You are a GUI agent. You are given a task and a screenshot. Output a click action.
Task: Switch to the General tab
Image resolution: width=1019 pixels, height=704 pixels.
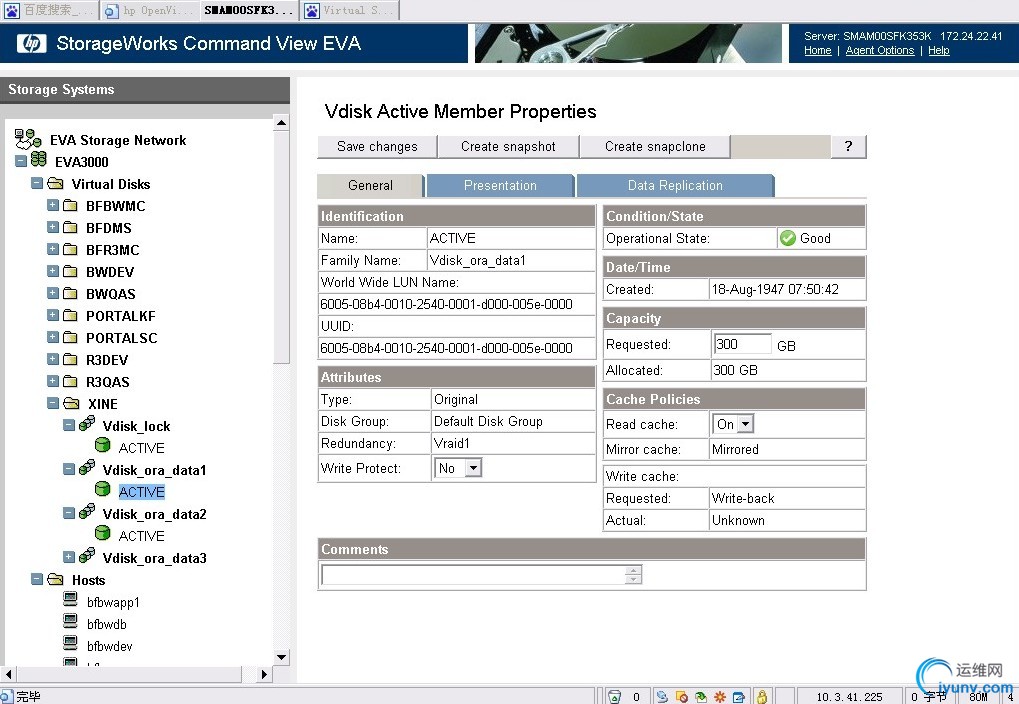click(x=370, y=185)
